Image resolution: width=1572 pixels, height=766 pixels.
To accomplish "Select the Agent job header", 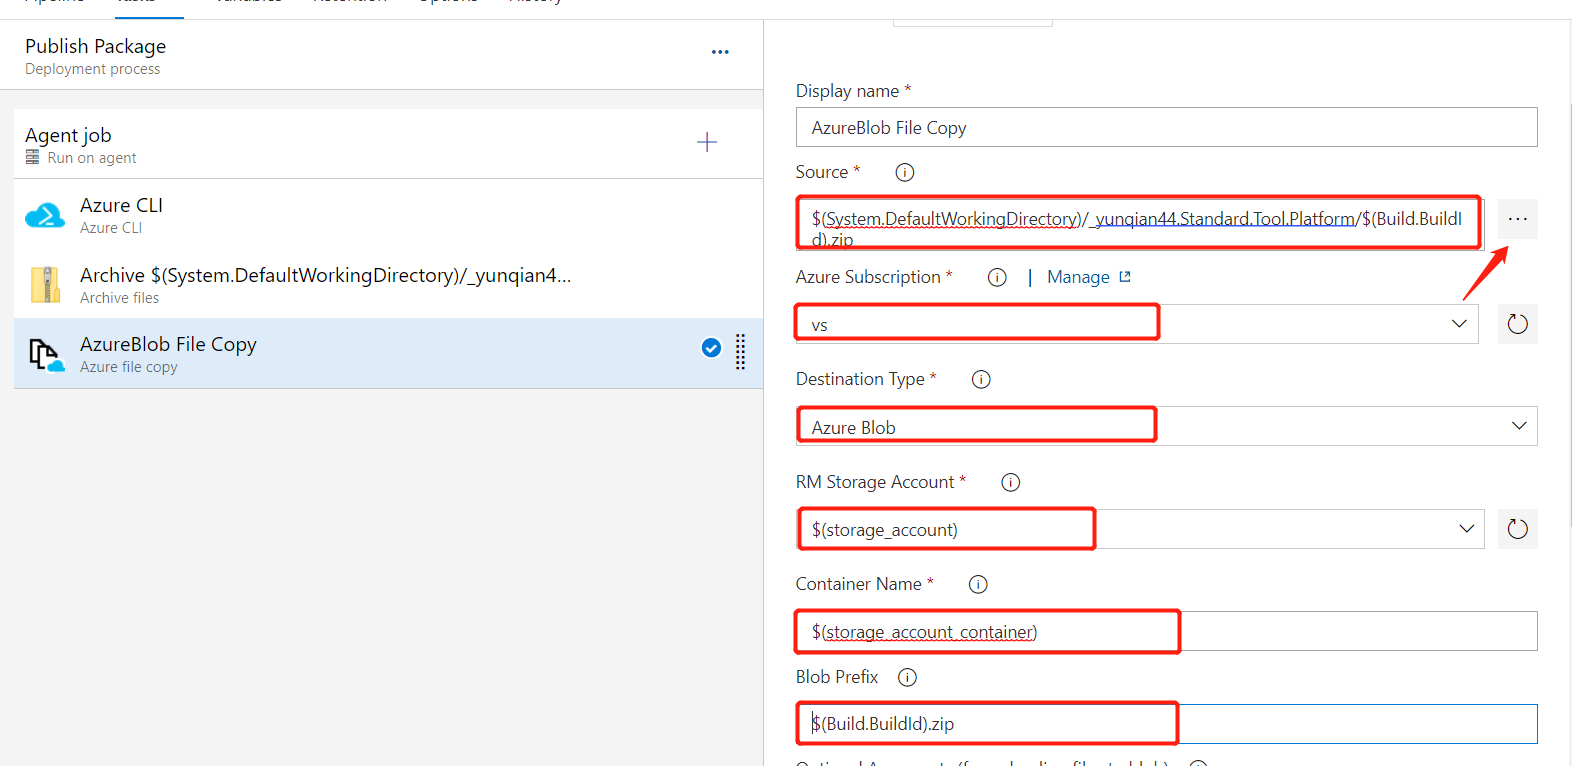I will coord(388,144).
